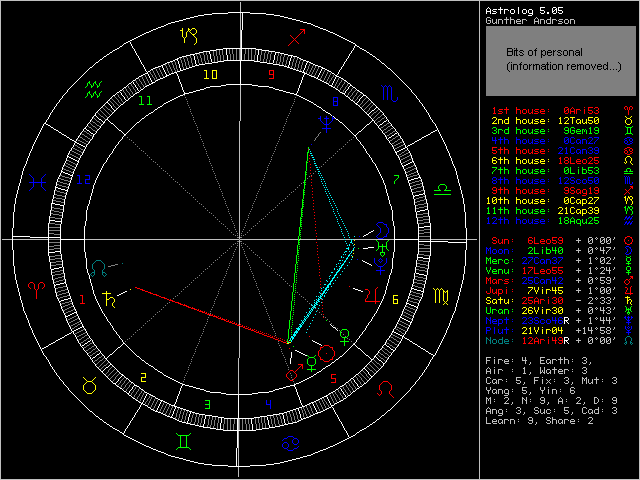Click the "Uran: 26Vir30" position entry

[x=560, y=311]
